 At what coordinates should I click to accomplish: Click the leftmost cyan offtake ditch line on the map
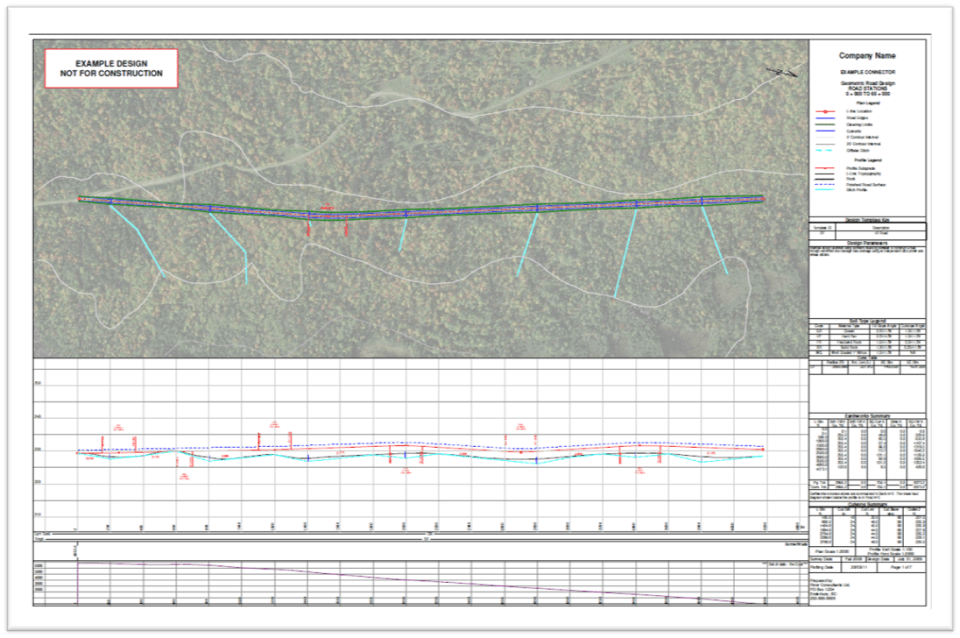(136, 239)
